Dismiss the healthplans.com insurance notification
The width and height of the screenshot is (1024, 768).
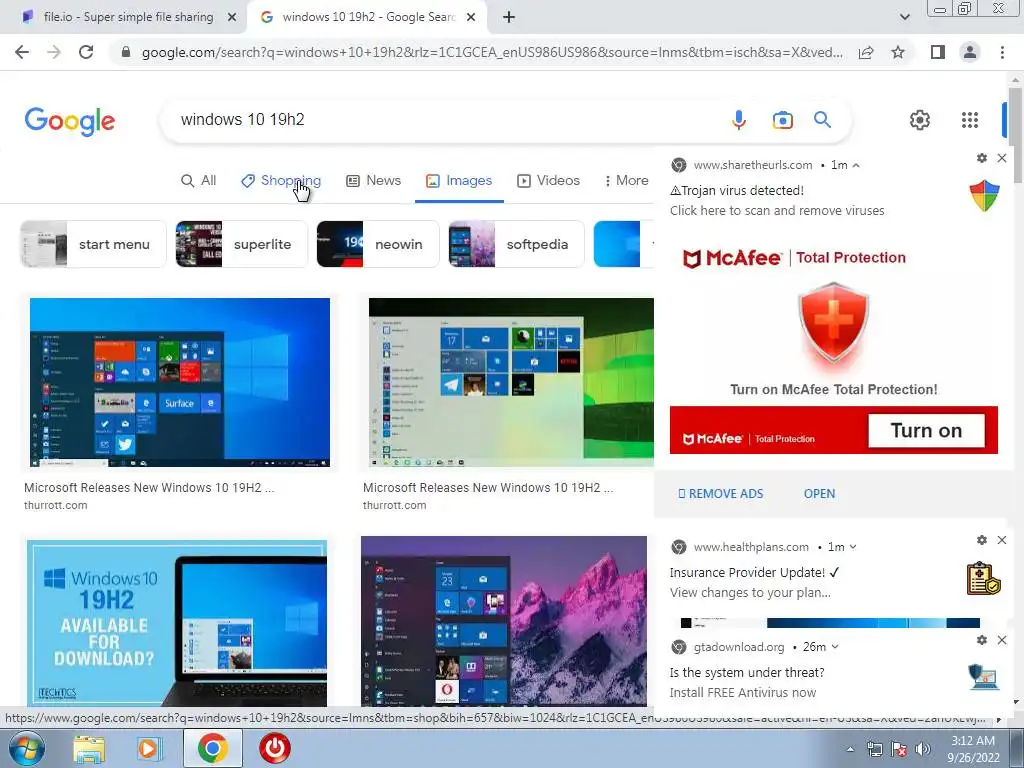pyautogui.click(x=1002, y=540)
